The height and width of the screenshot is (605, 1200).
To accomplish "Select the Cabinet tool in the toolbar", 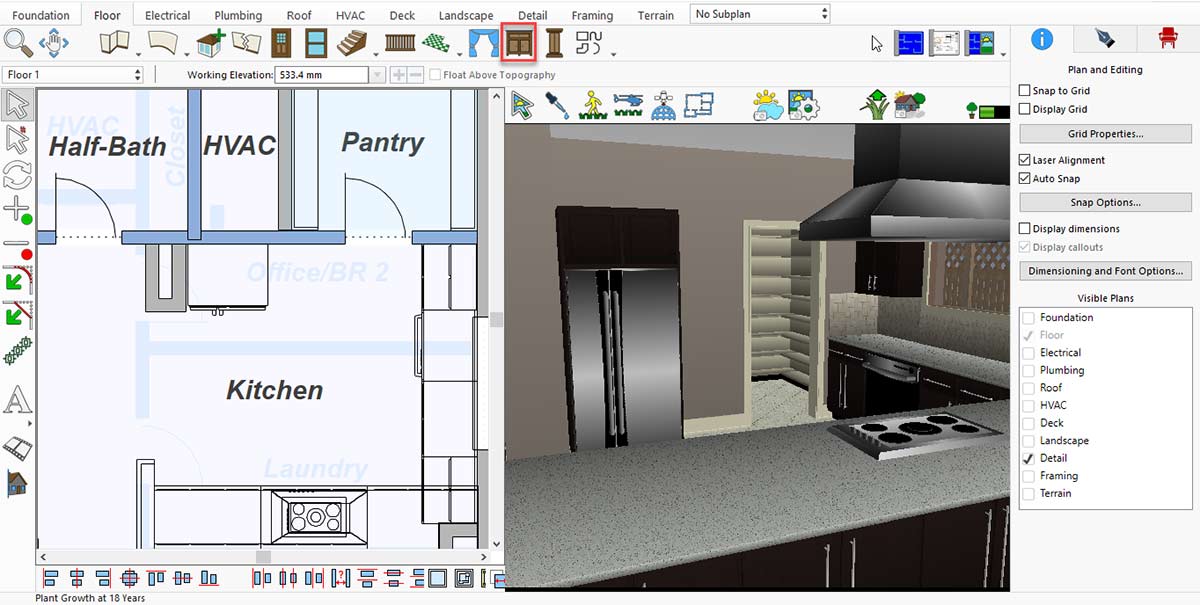I will click(x=518, y=43).
